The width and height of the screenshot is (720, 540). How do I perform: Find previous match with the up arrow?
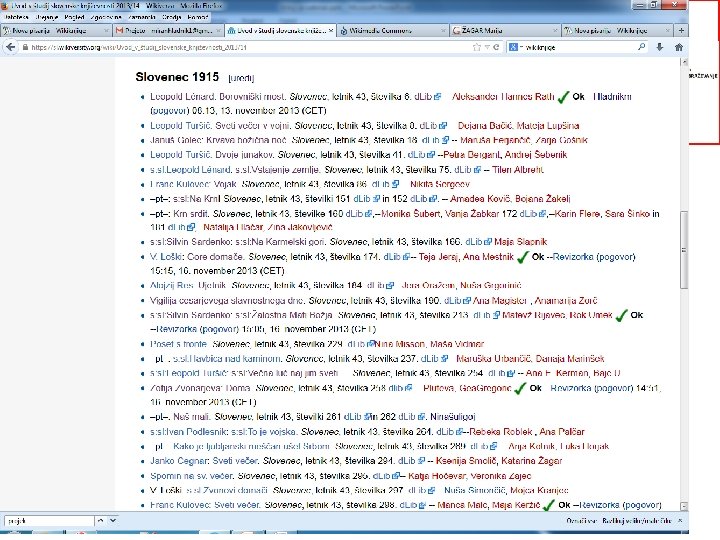[x=100, y=521]
